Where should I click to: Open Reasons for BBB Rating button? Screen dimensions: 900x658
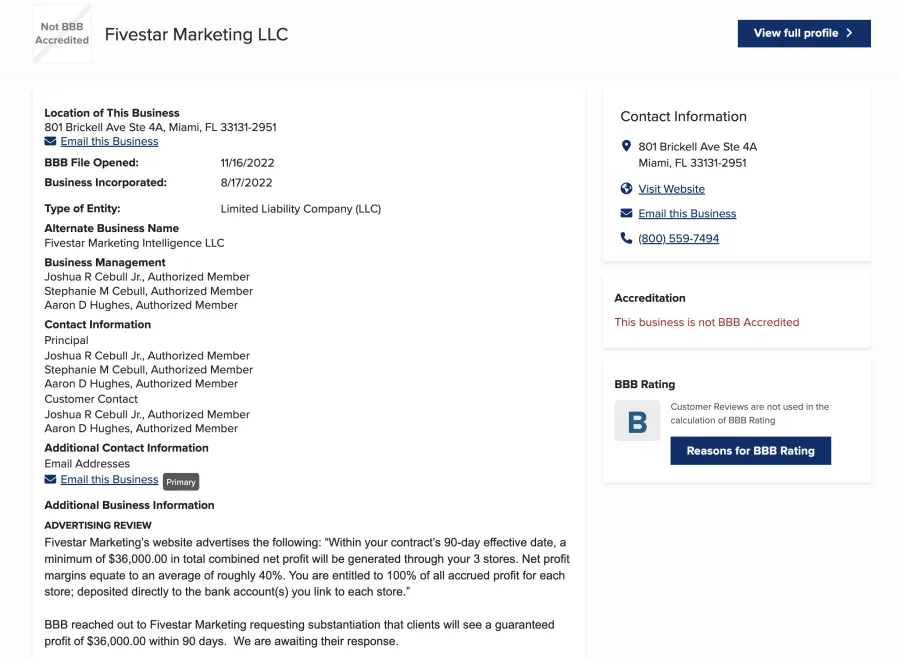pyautogui.click(x=750, y=451)
